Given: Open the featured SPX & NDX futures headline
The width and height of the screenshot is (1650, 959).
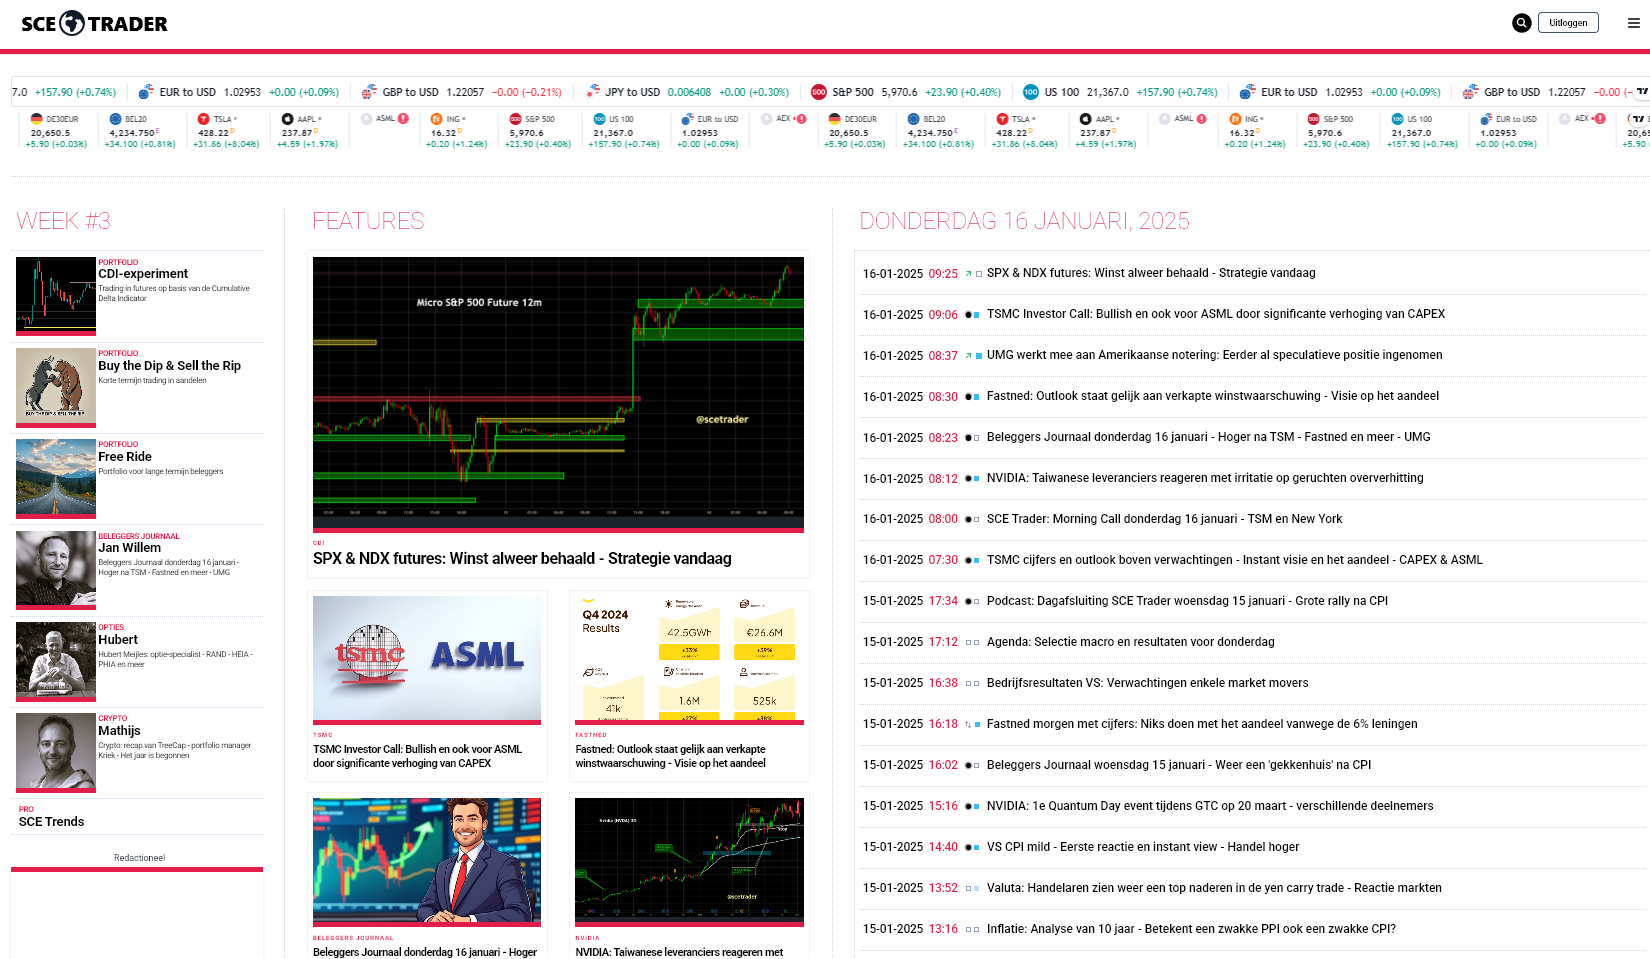Looking at the screenshot, I should coord(522,559).
